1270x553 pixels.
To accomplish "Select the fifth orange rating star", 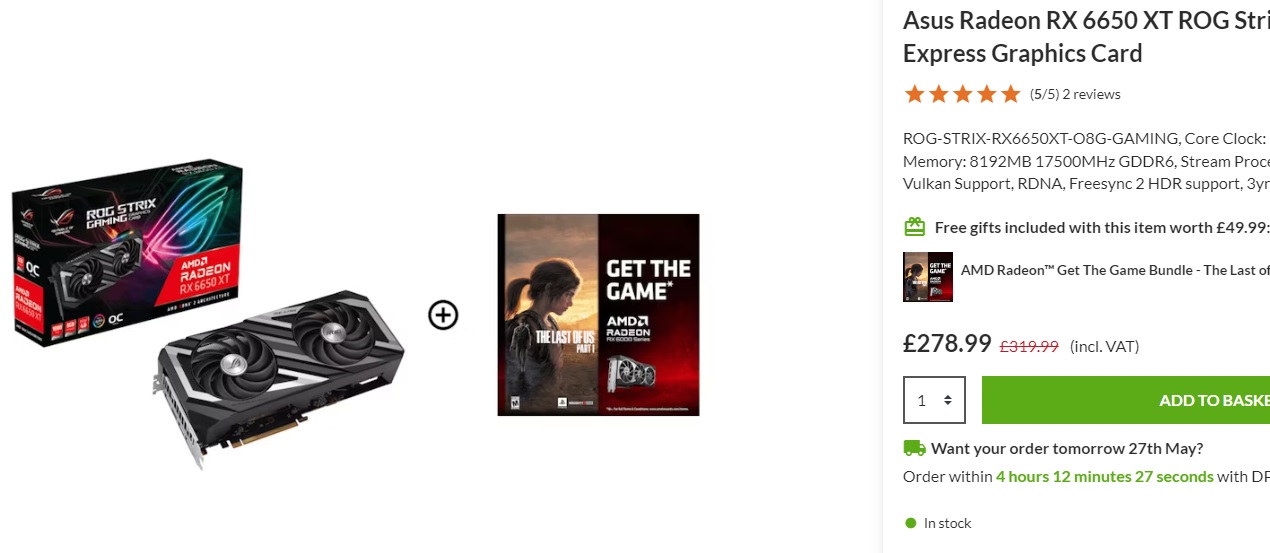I will [x=1010, y=94].
